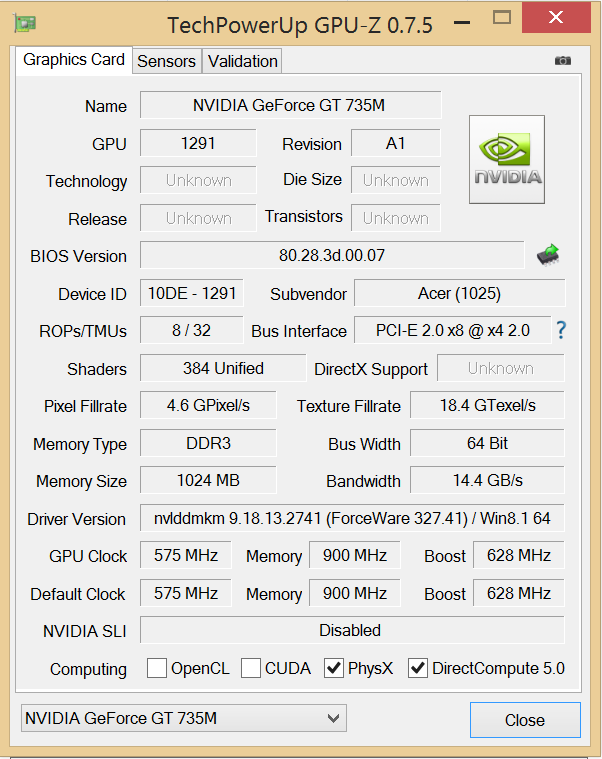Click the Subvendor value Acer (1025)
The height and width of the screenshot is (759, 602).
click(x=459, y=293)
